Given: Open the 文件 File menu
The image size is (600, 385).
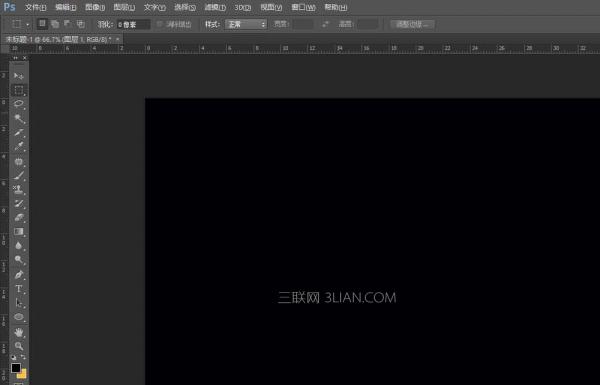Looking at the screenshot, I should click(x=36, y=7).
